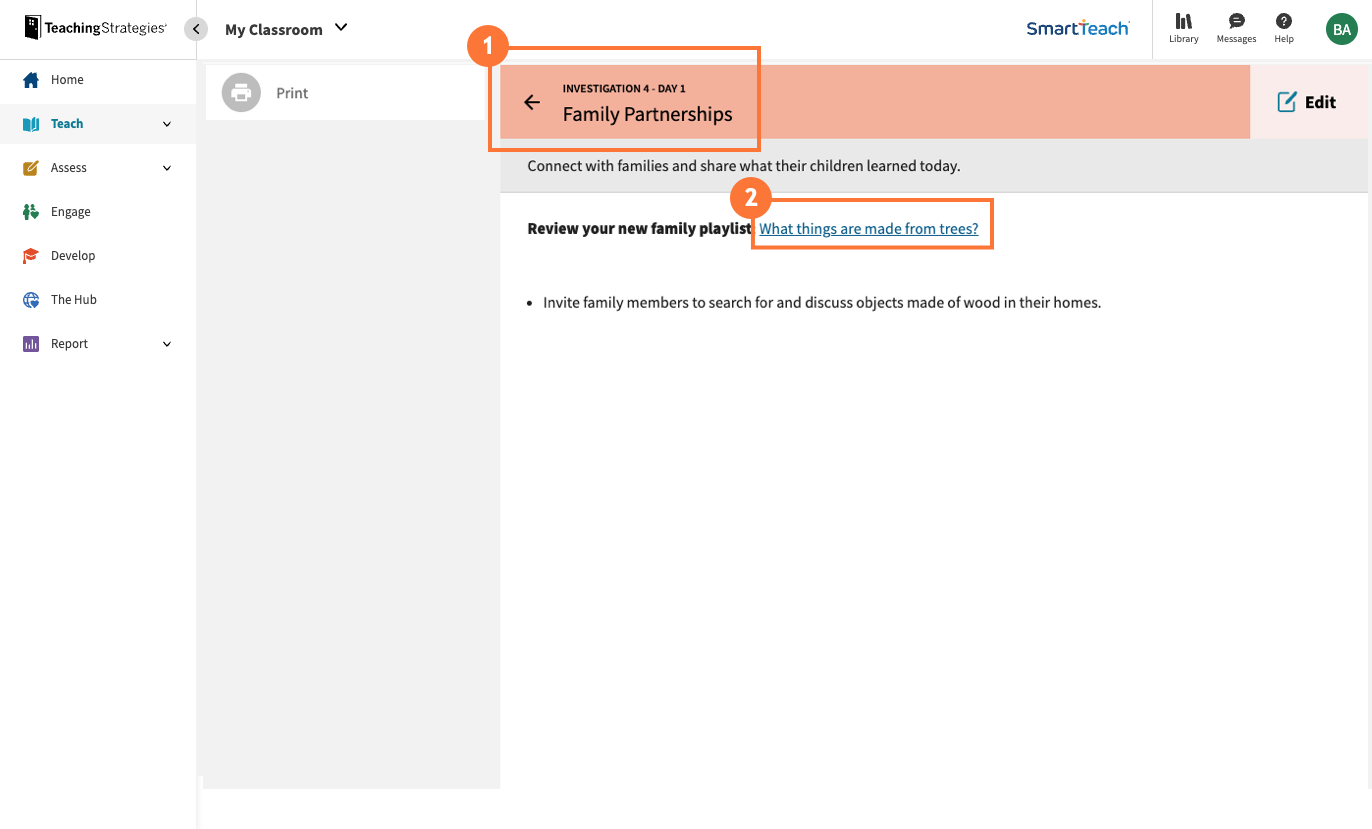Expand the Report section
This screenshot has height=829, width=1372.
(166, 343)
